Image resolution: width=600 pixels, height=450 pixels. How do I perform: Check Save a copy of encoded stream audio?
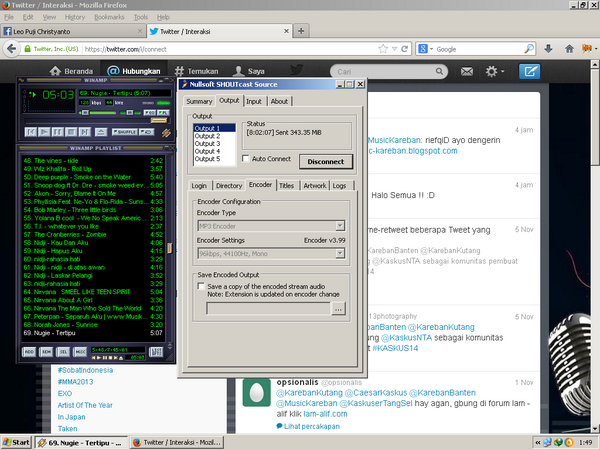pos(201,287)
